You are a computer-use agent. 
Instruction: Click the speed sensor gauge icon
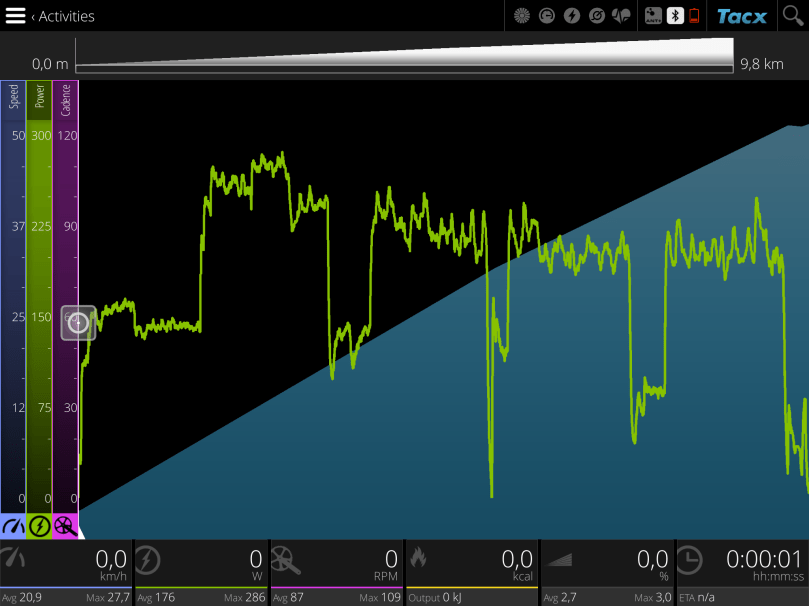546,16
